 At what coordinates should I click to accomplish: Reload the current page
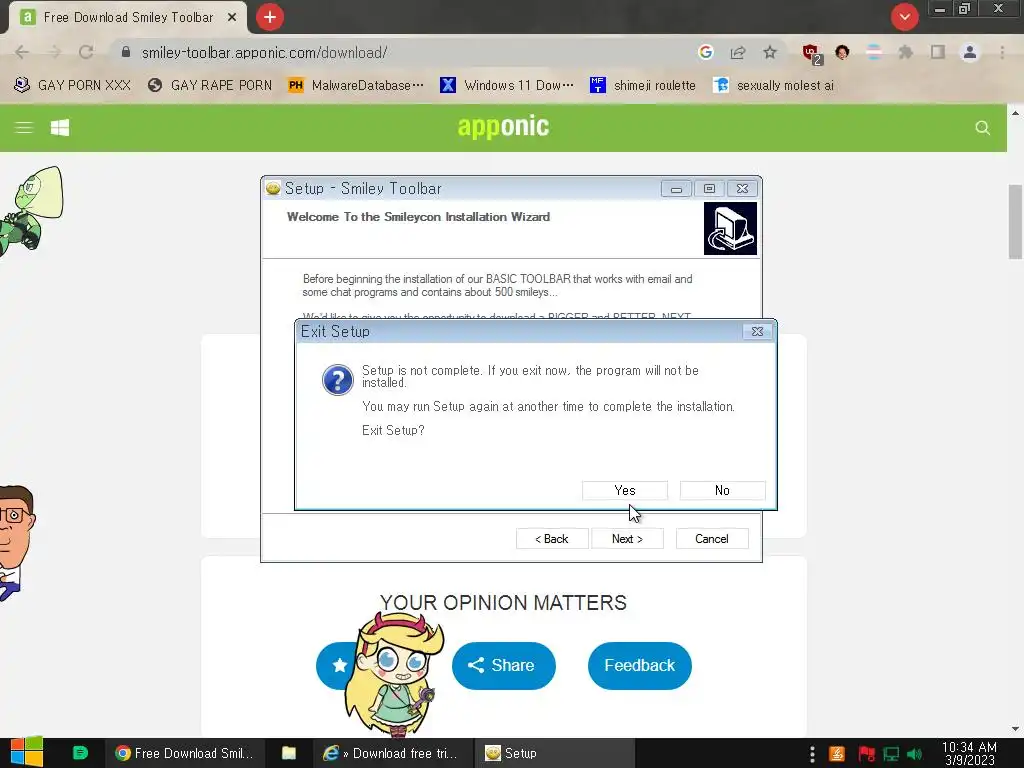(86, 52)
